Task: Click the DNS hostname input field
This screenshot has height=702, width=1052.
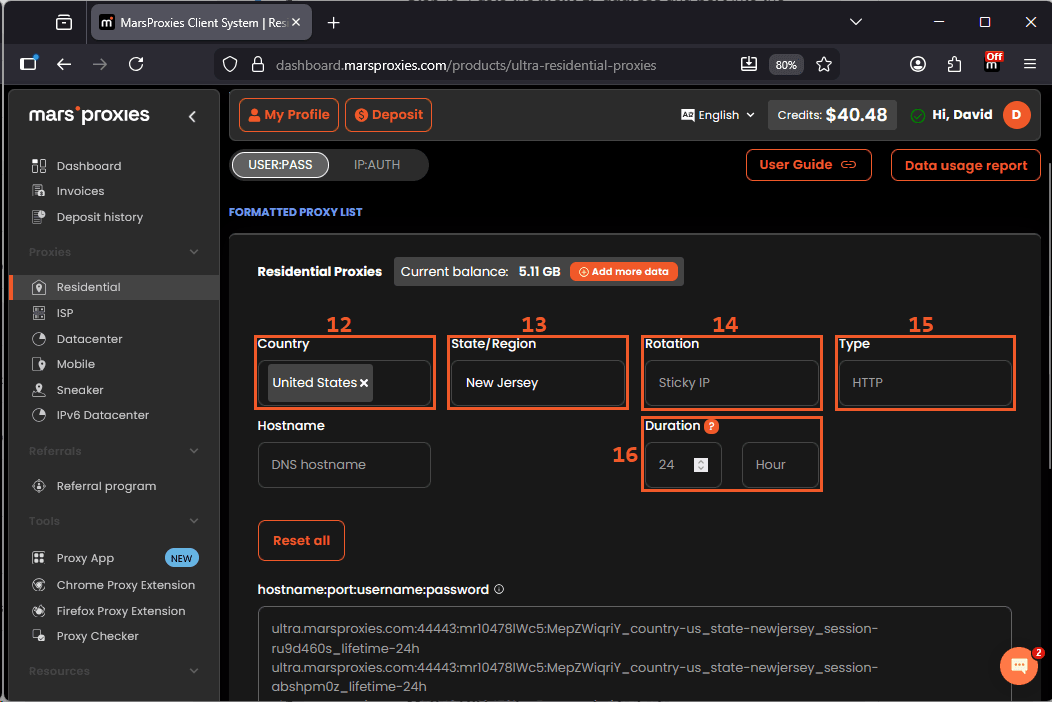Action: point(344,465)
